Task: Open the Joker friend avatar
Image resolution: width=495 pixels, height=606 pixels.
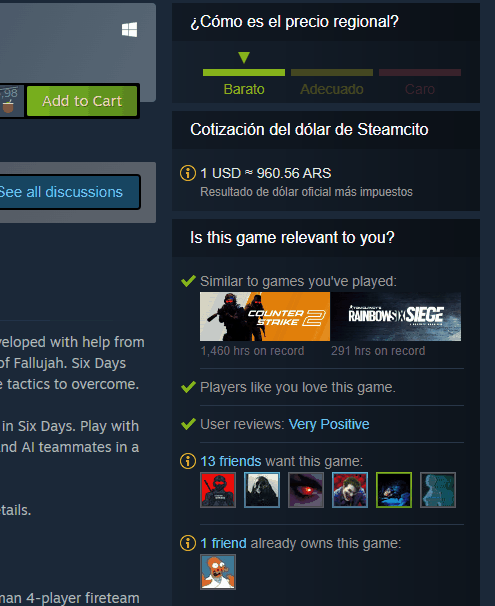Action: [x=350, y=490]
